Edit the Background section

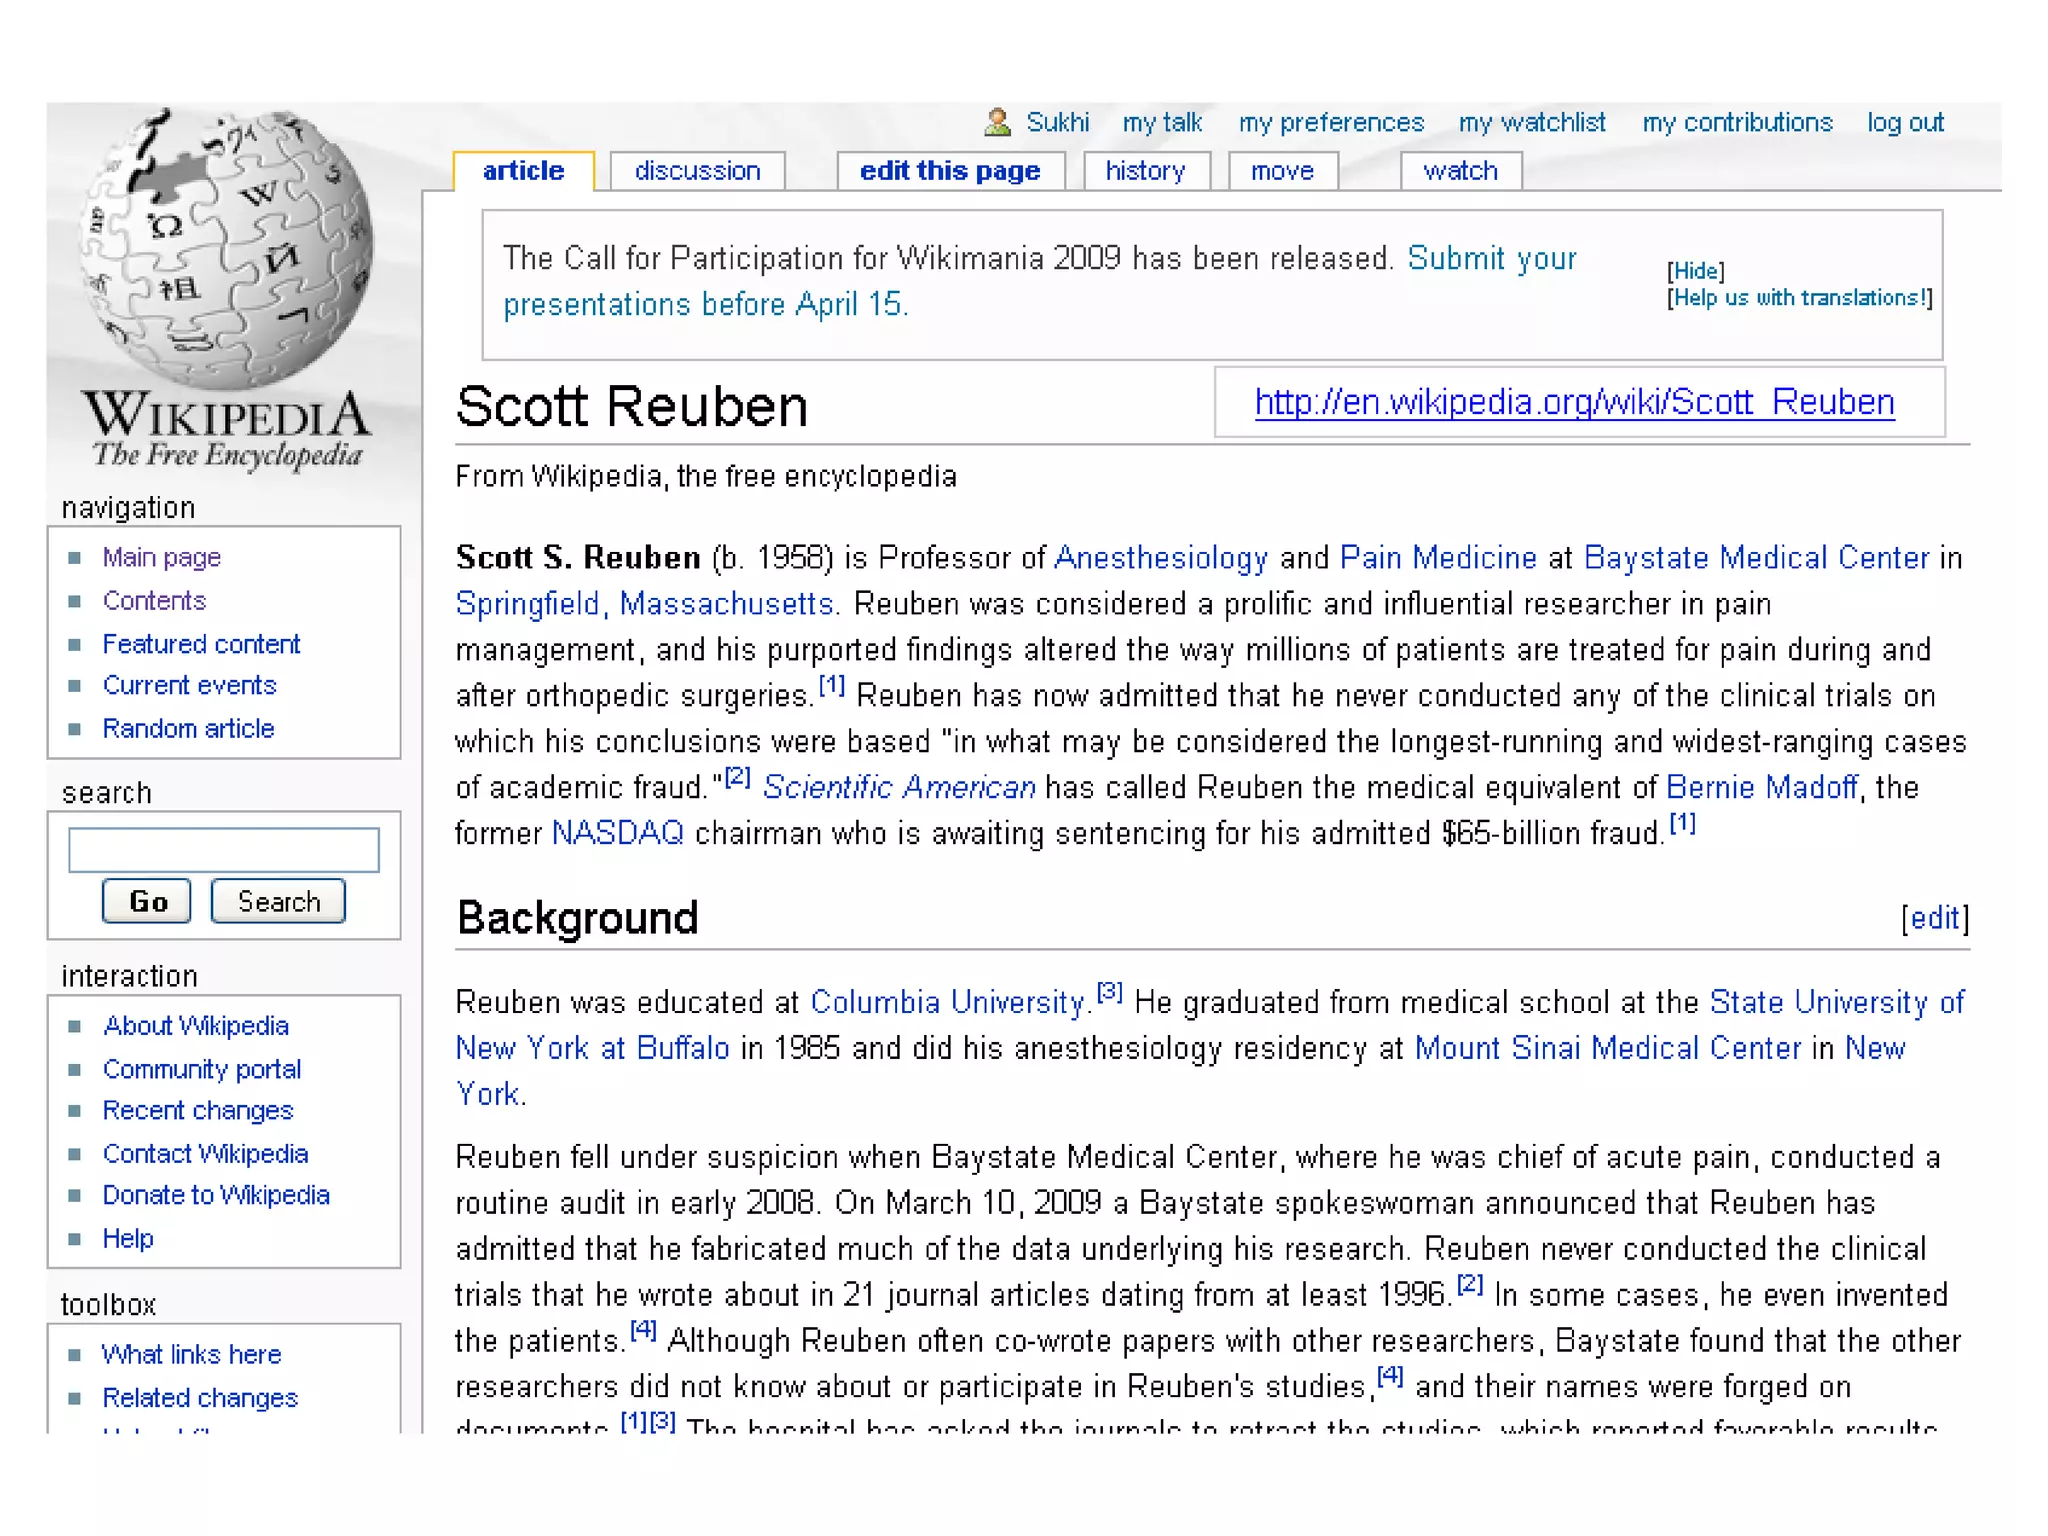point(1934,918)
